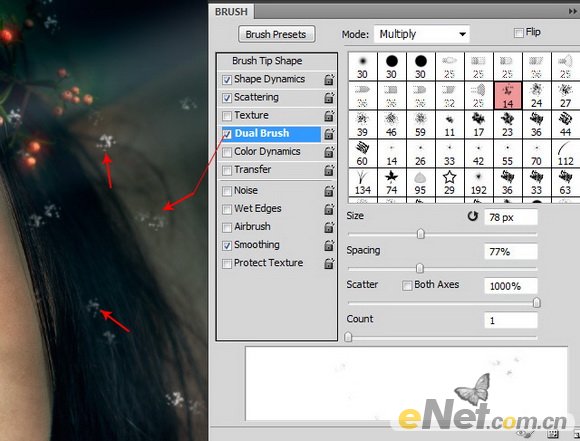Click the Scatter field showing 1000%
The image size is (580, 441).
click(511, 286)
